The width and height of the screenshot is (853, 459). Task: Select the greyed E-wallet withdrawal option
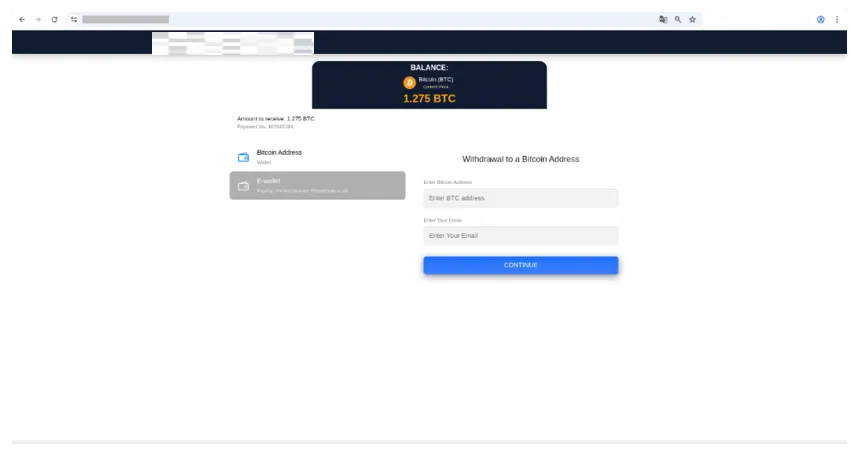pos(317,185)
